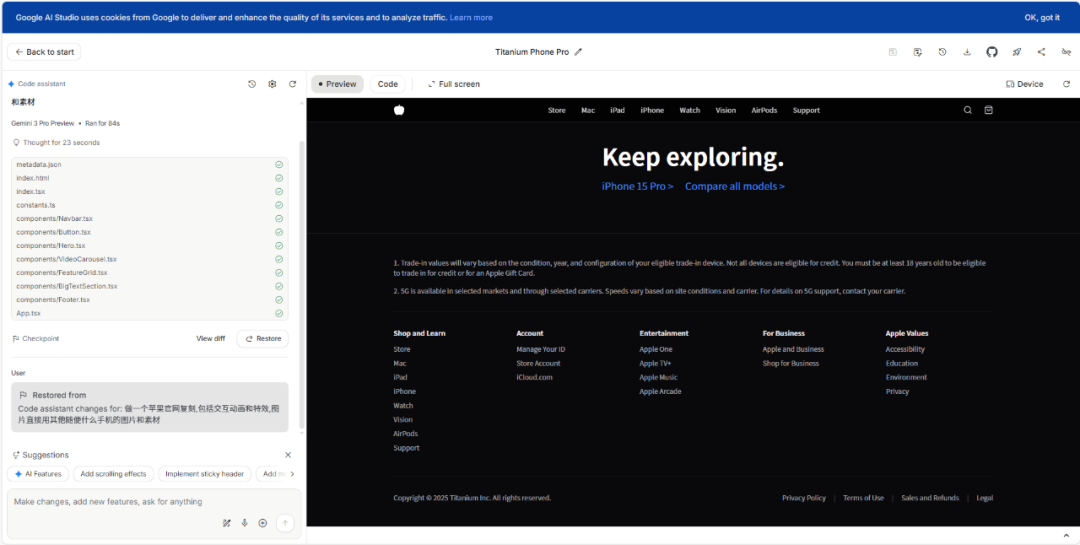Screen dimensions: 1080x545
Task: Toggle Full screen preview mode
Action: point(453,84)
